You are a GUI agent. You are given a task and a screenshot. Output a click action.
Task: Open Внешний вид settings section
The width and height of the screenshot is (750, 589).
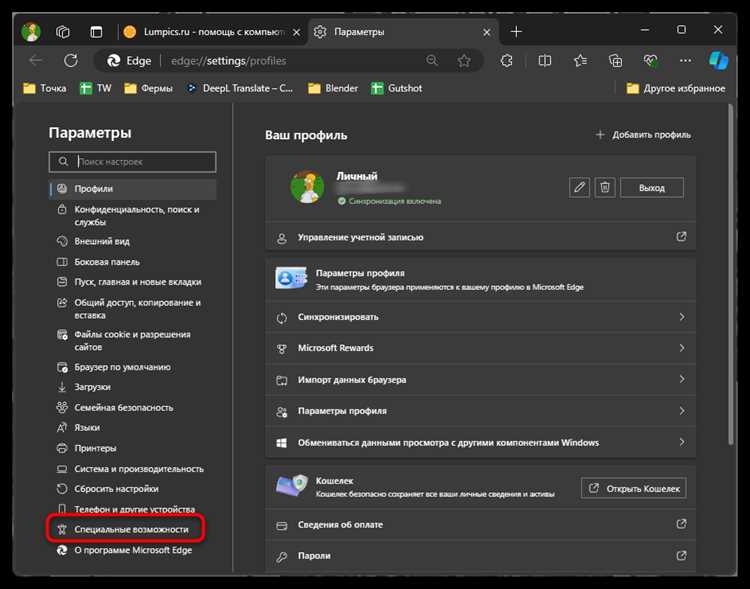(132, 241)
